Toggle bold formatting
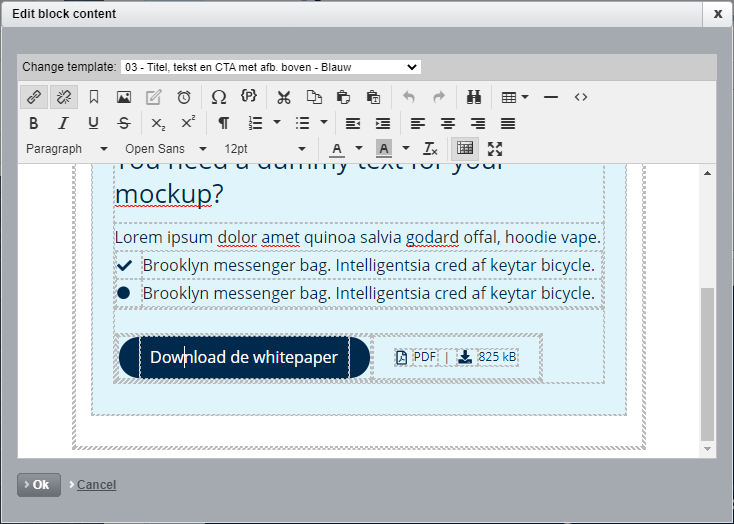This screenshot has width=734, height=524. (33, 123)
